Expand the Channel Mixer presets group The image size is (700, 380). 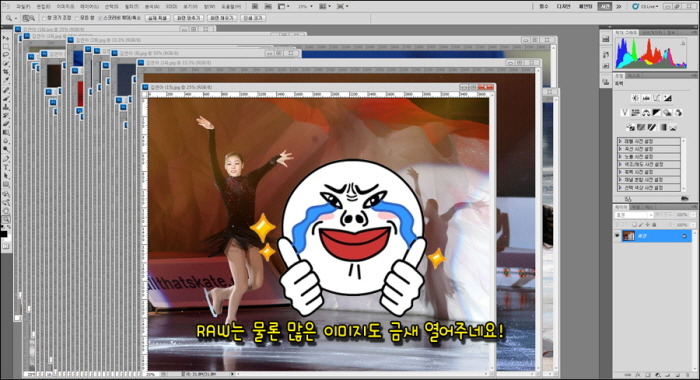[x=620, y=180]
